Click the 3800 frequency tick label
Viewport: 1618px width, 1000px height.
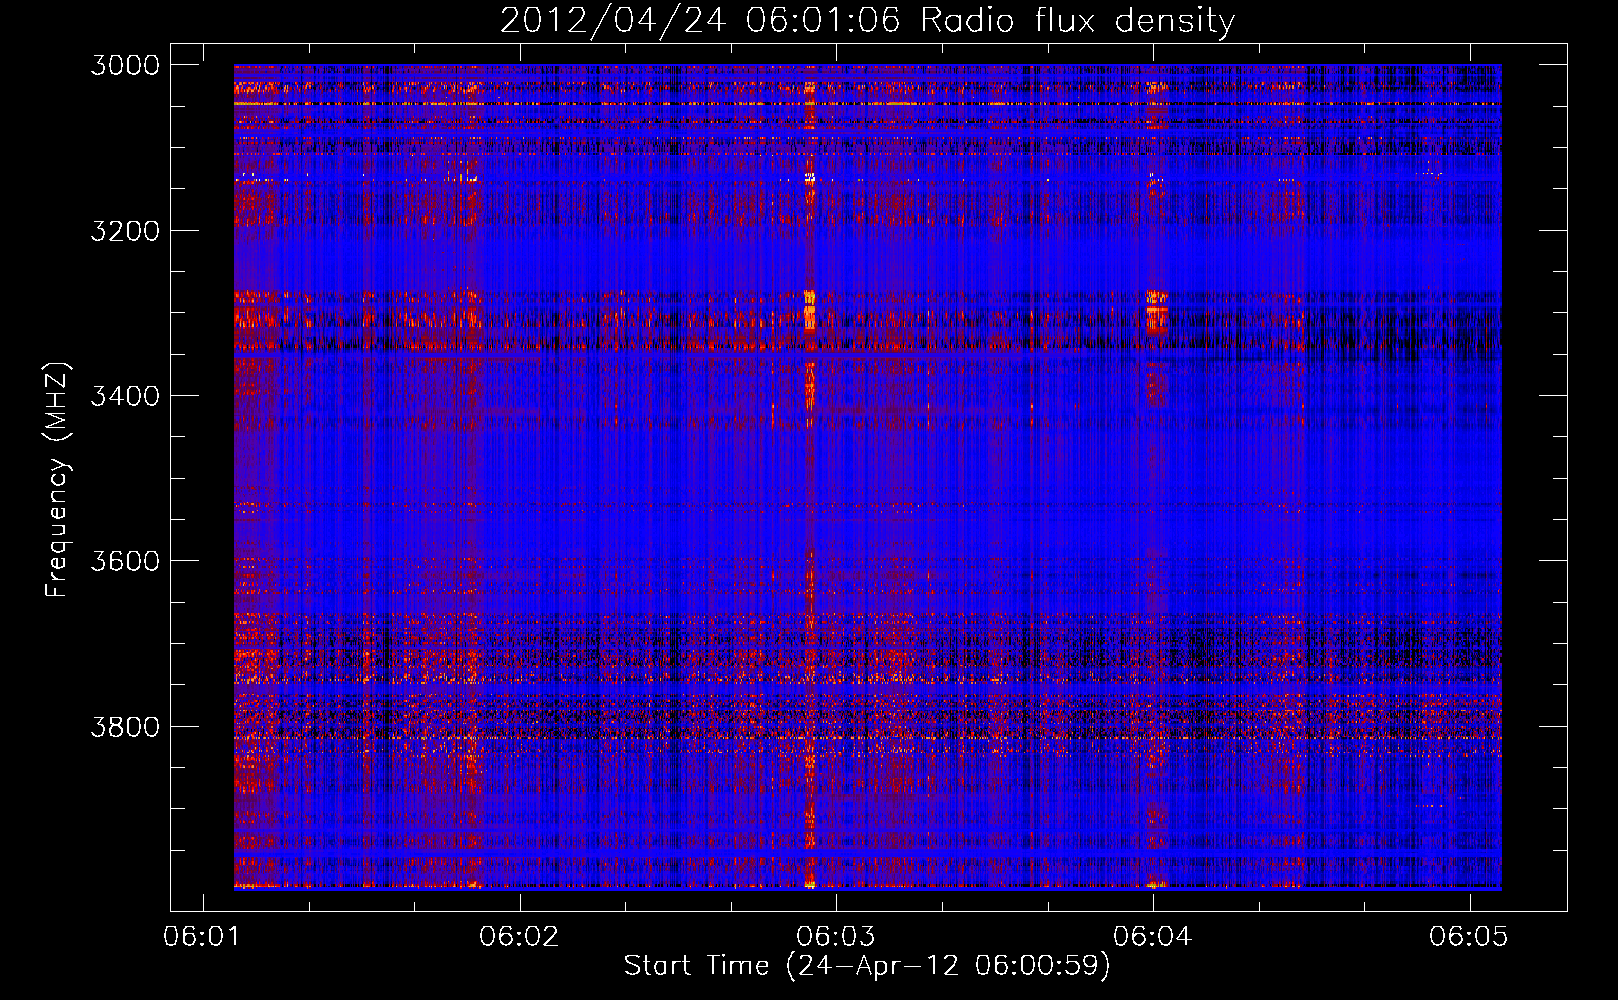click(125, 726)
